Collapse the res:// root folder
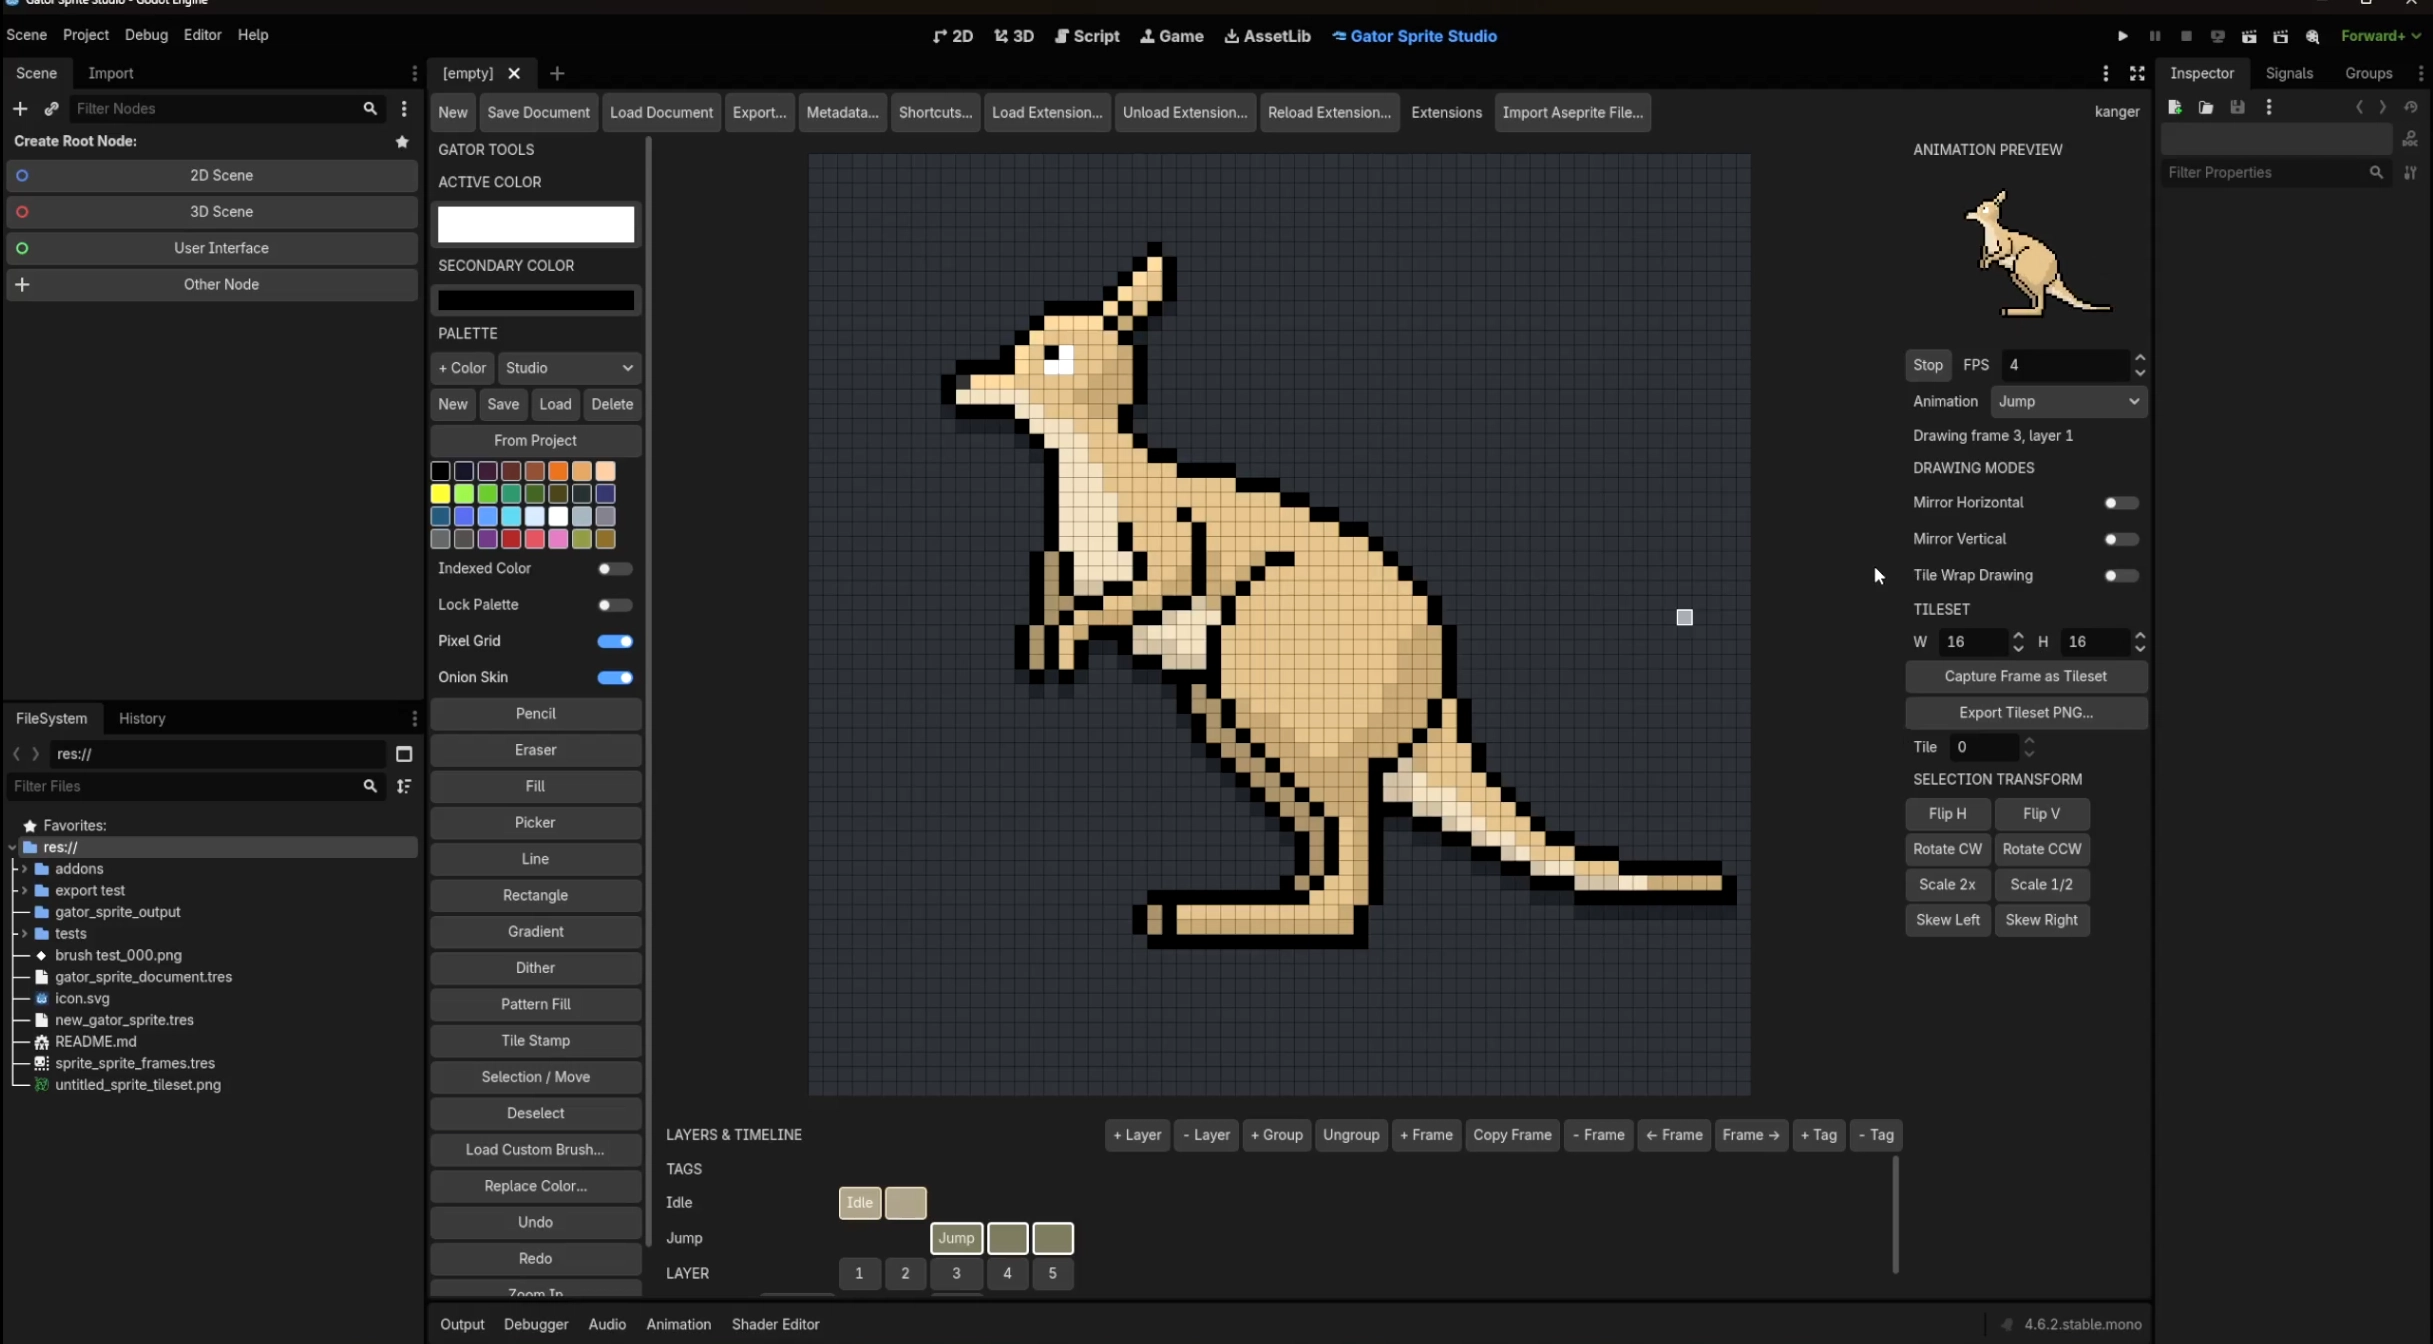The height and width of the screenshot is (1344, 2433). (x=12, y=847)
